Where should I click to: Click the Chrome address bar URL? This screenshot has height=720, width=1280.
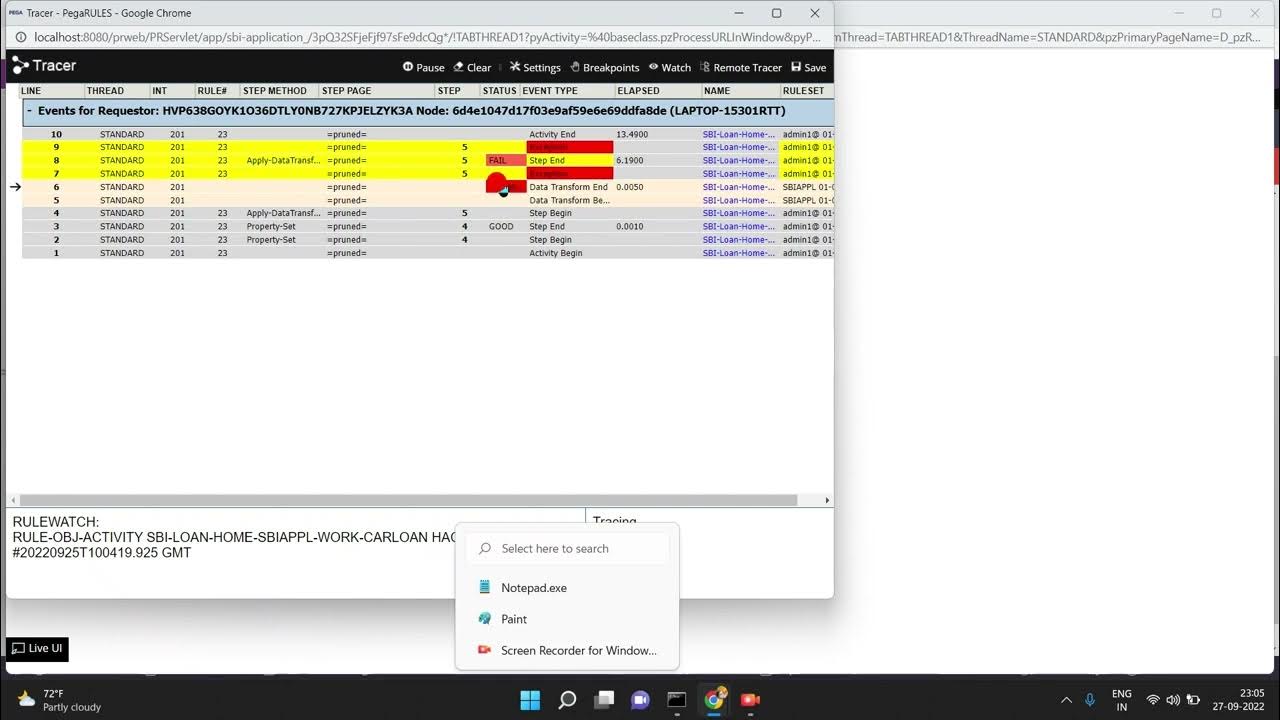(428, 37)
